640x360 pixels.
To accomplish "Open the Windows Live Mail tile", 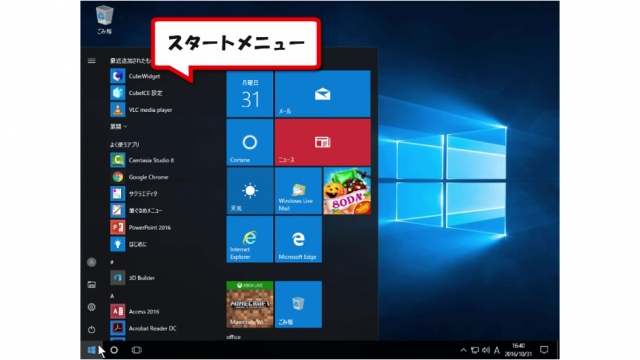I will click(x=298, y=191).
